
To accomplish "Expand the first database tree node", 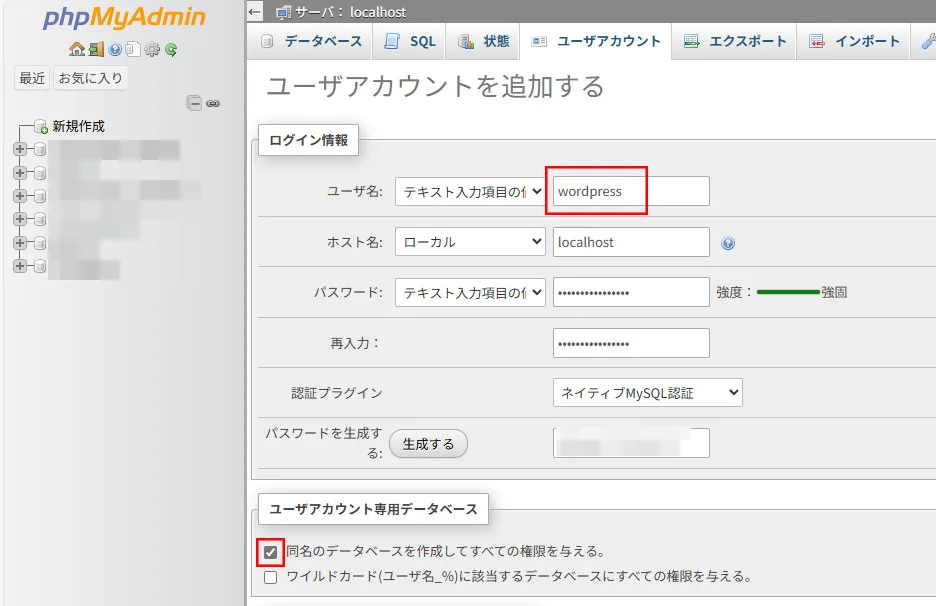I will 19,150.
